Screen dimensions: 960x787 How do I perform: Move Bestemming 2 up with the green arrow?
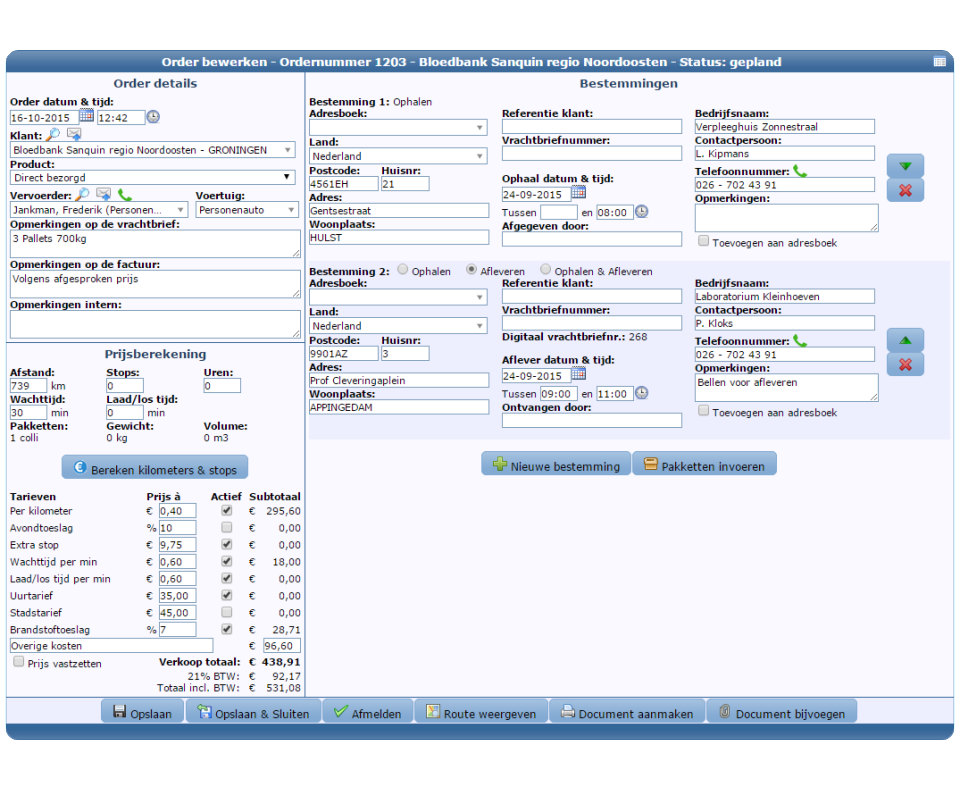point(905,339)
